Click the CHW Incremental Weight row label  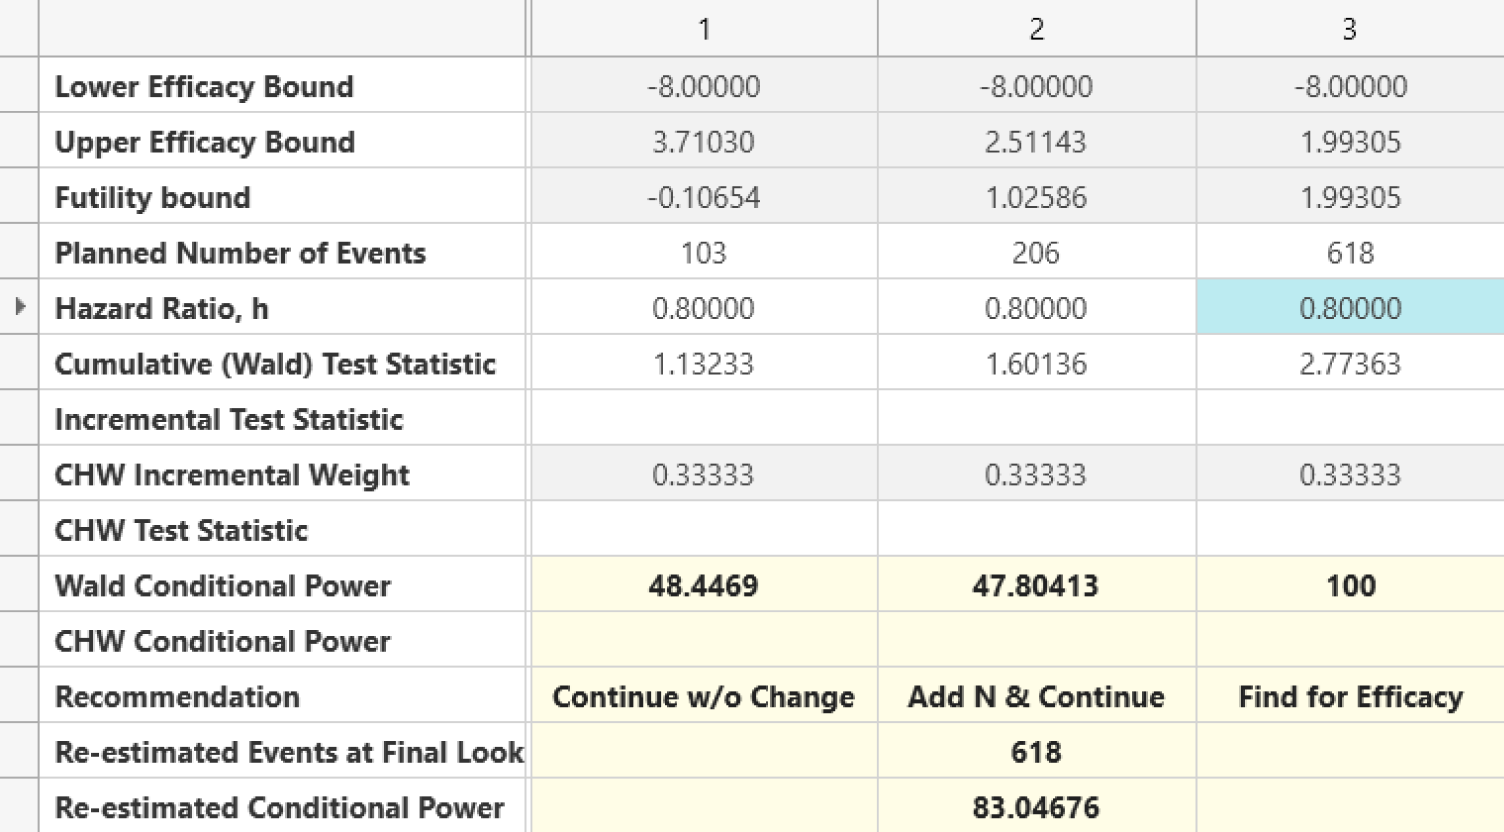tap(232, 475)
